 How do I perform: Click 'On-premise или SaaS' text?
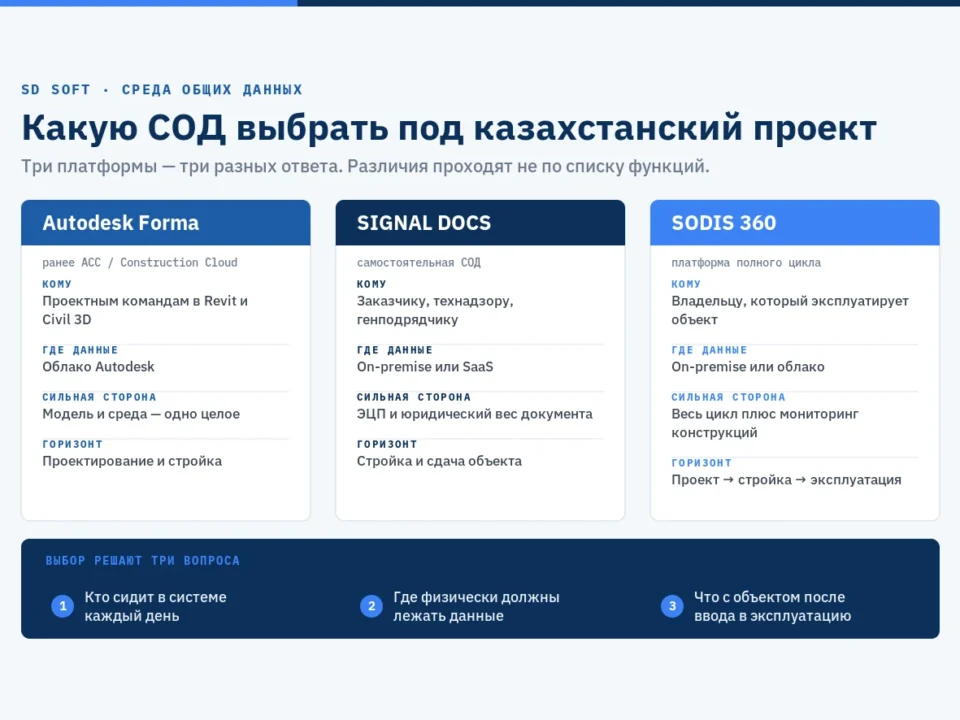click(425, 367)
